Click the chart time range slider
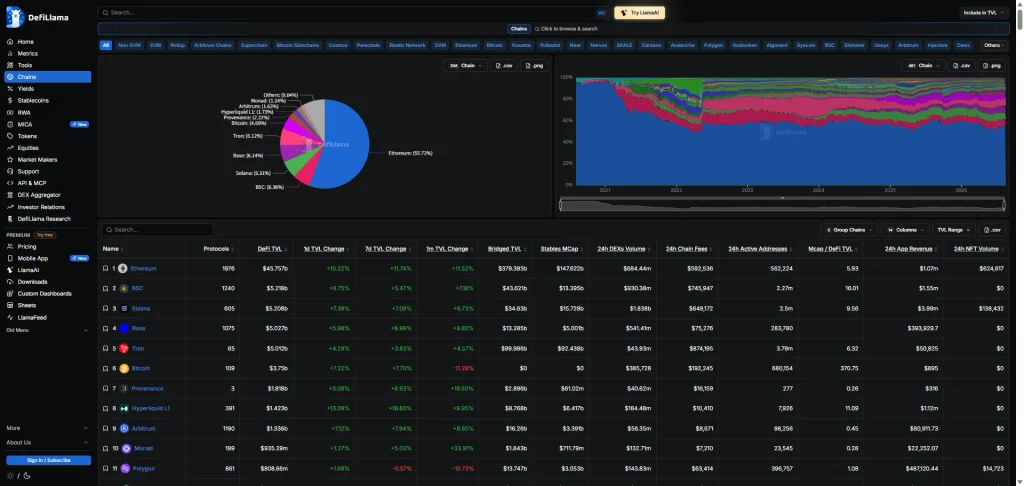This screenshot has width=1024, height=486. coord(782,204)
